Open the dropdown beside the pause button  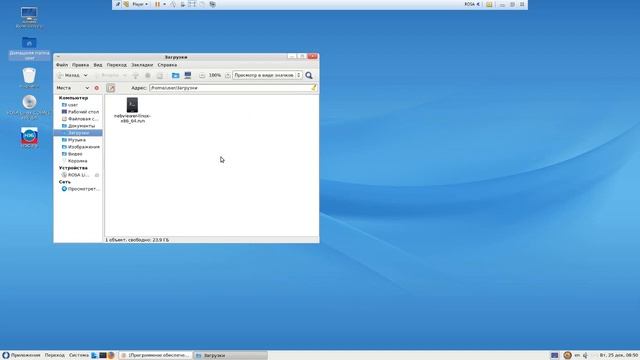(x=164, y=4)
